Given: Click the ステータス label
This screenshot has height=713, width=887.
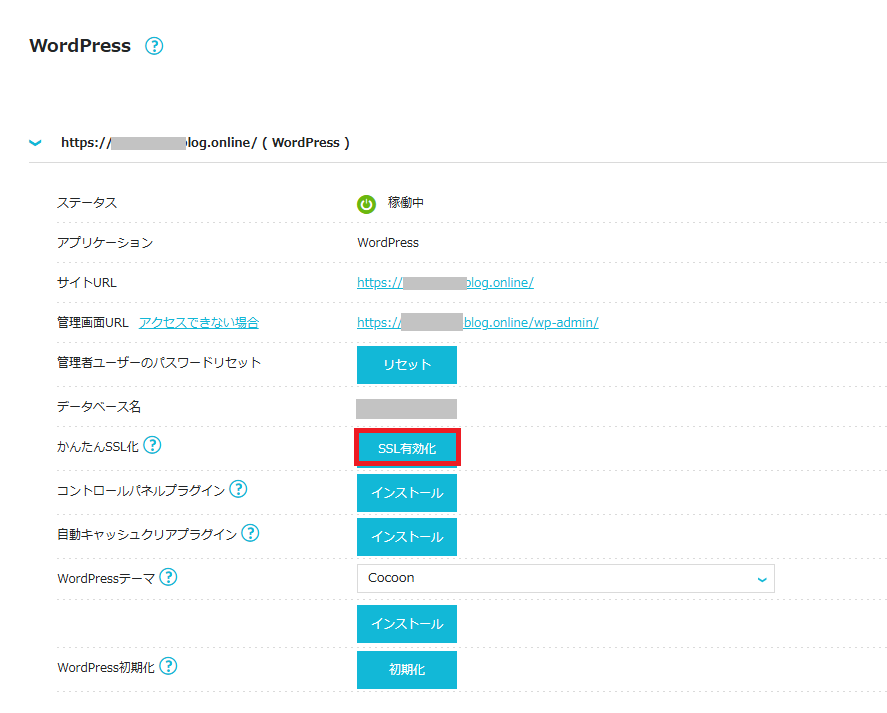Looking at the screenshot, I should [x=87, y=203].
